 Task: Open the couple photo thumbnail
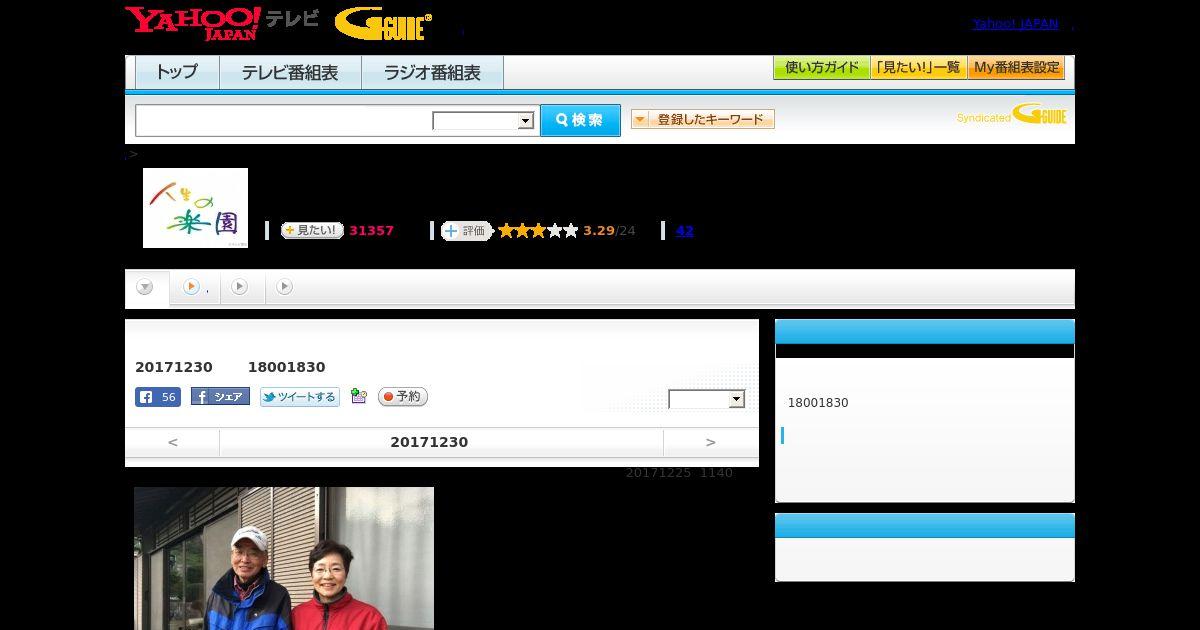tap(284, 558)
